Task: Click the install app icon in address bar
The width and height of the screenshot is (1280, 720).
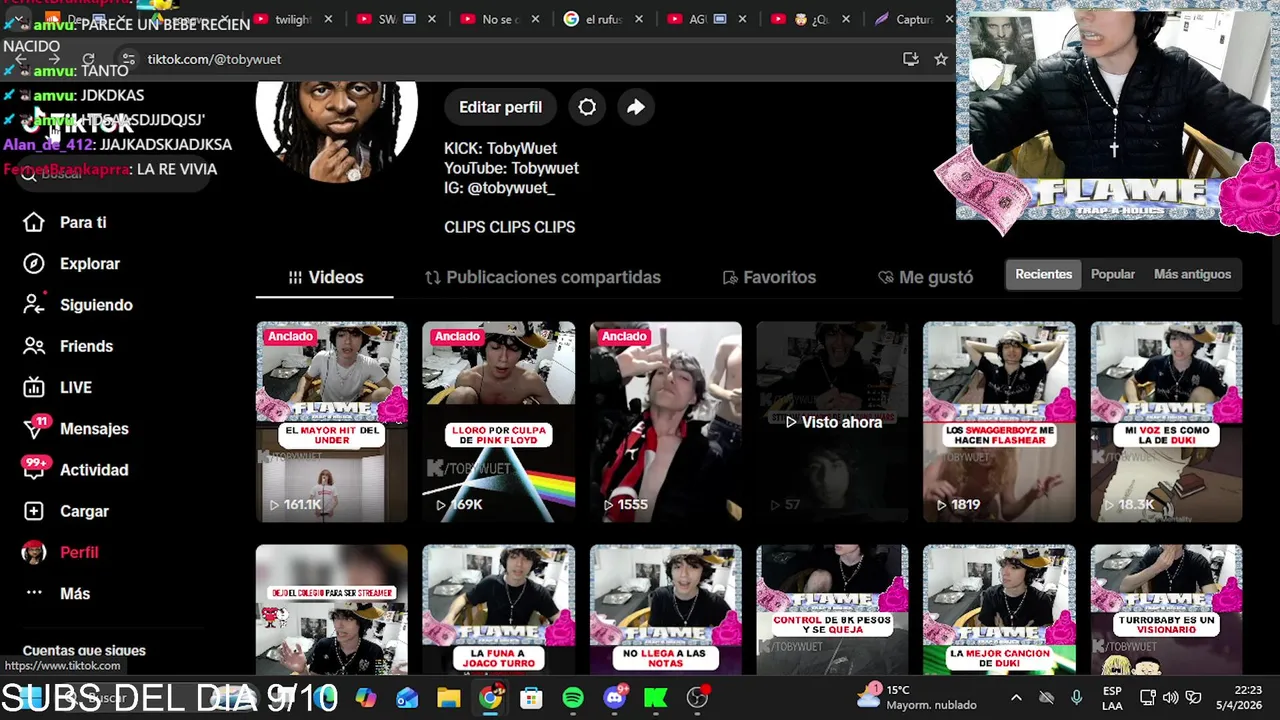Action: tap(910, 59)
